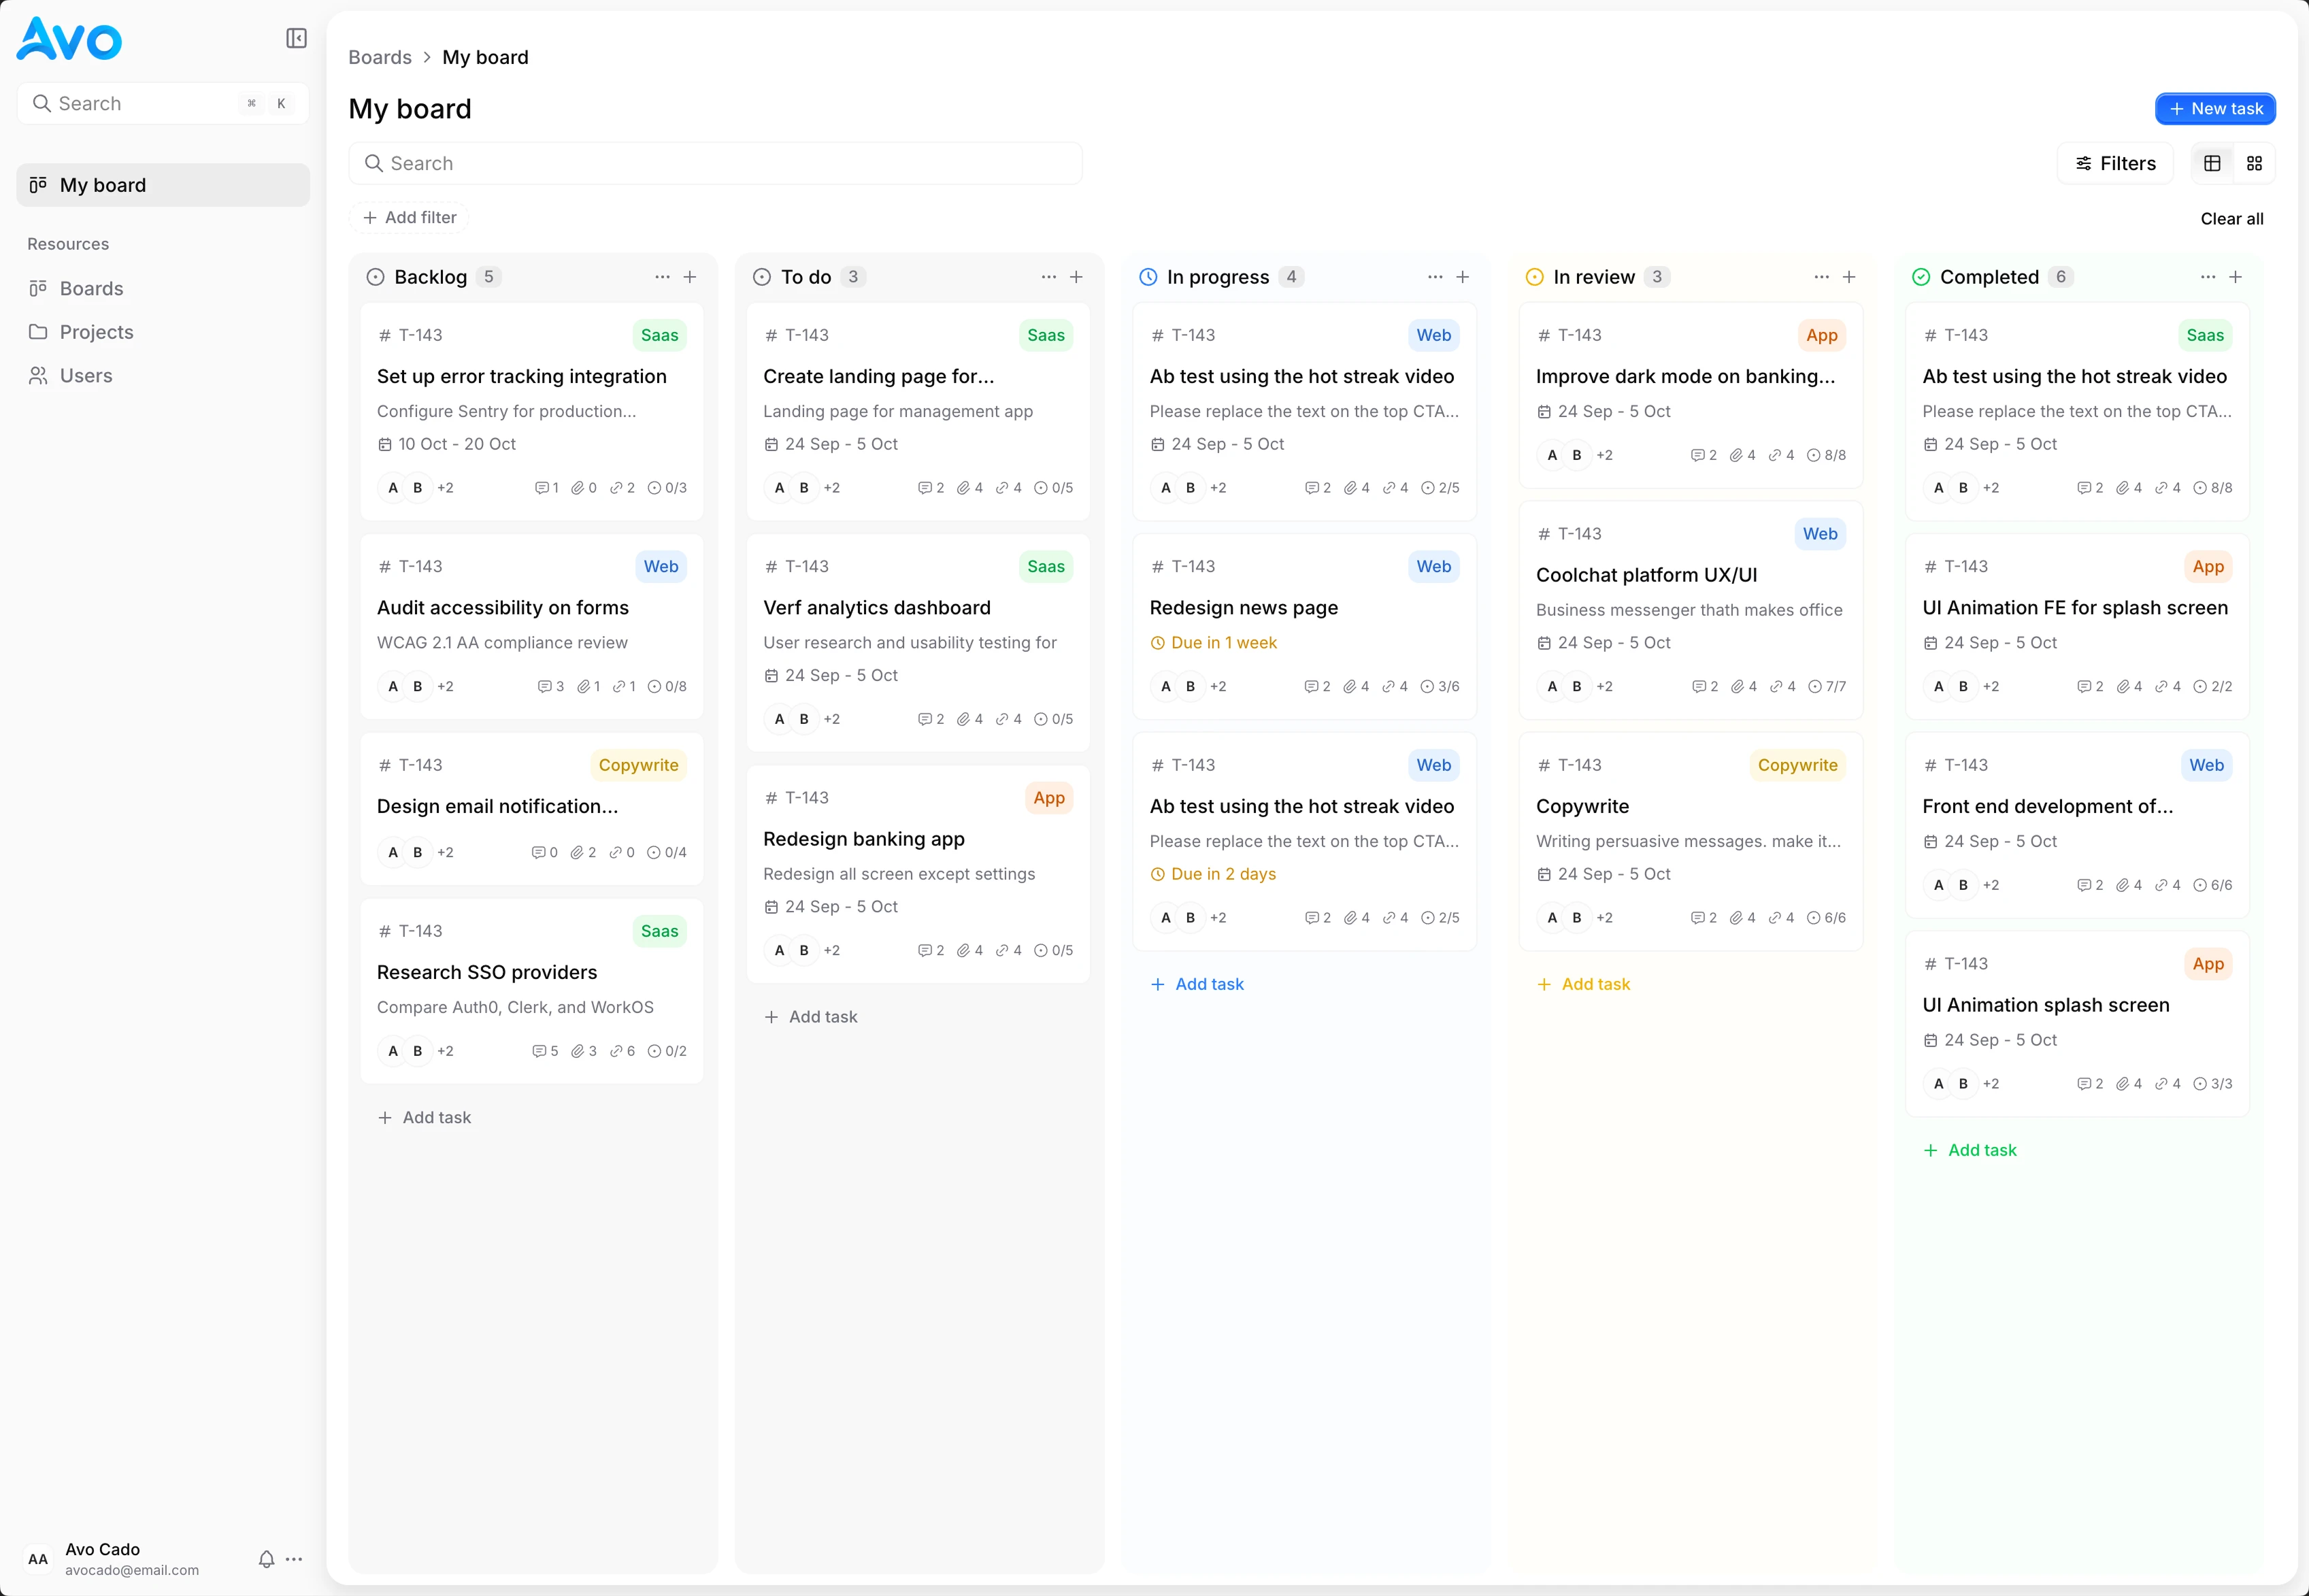Click +2 members on Copywrite card
The height and width of the screenshot is (1596, 2309).
pyautogui.click(x=1604, y=918)
